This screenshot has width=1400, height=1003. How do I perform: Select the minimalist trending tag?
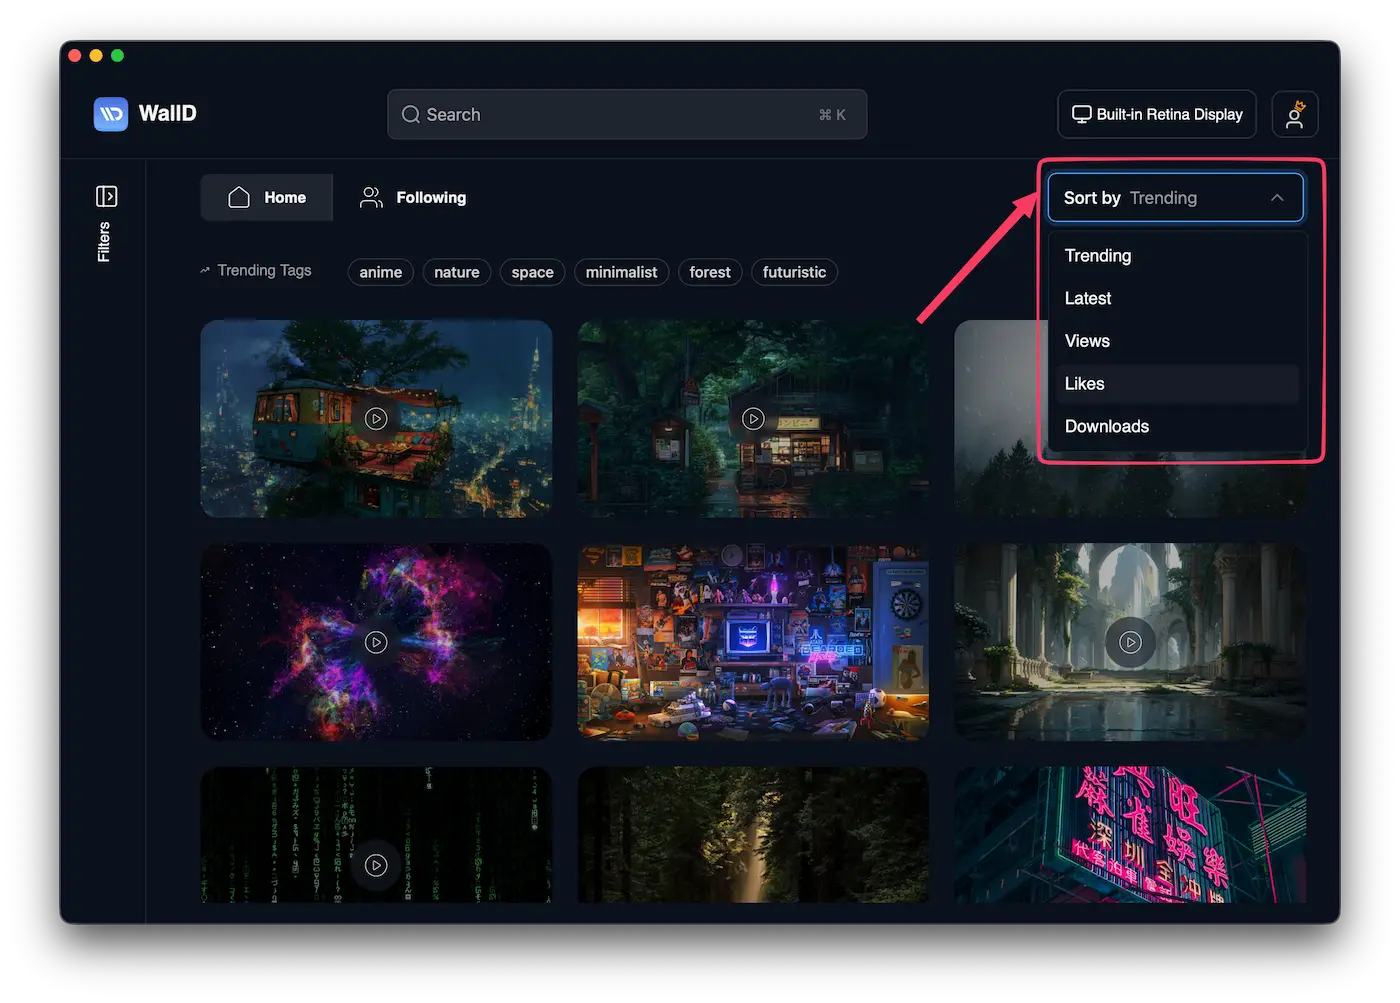coord(621,272)
